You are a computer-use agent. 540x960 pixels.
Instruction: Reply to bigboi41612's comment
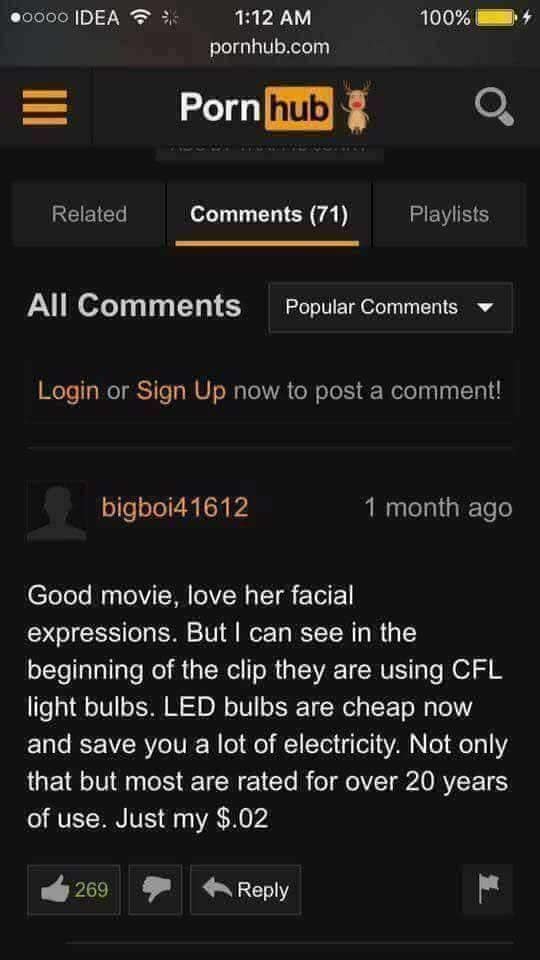(x=246, y=889)
